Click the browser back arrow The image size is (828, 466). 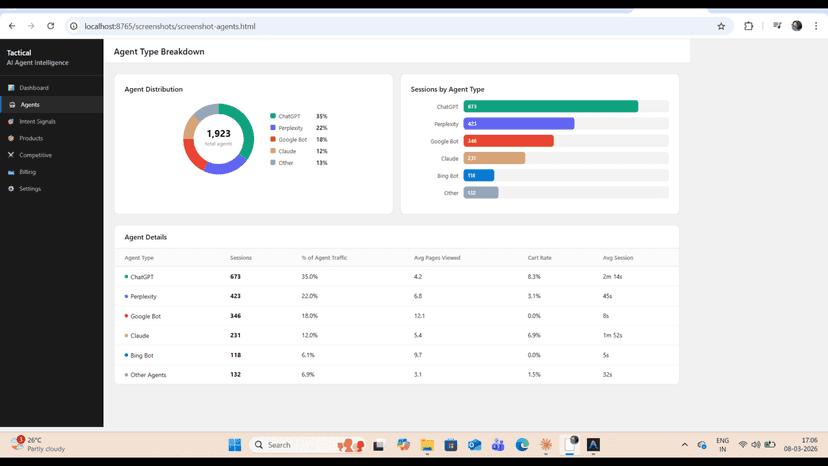click(12, 26)
